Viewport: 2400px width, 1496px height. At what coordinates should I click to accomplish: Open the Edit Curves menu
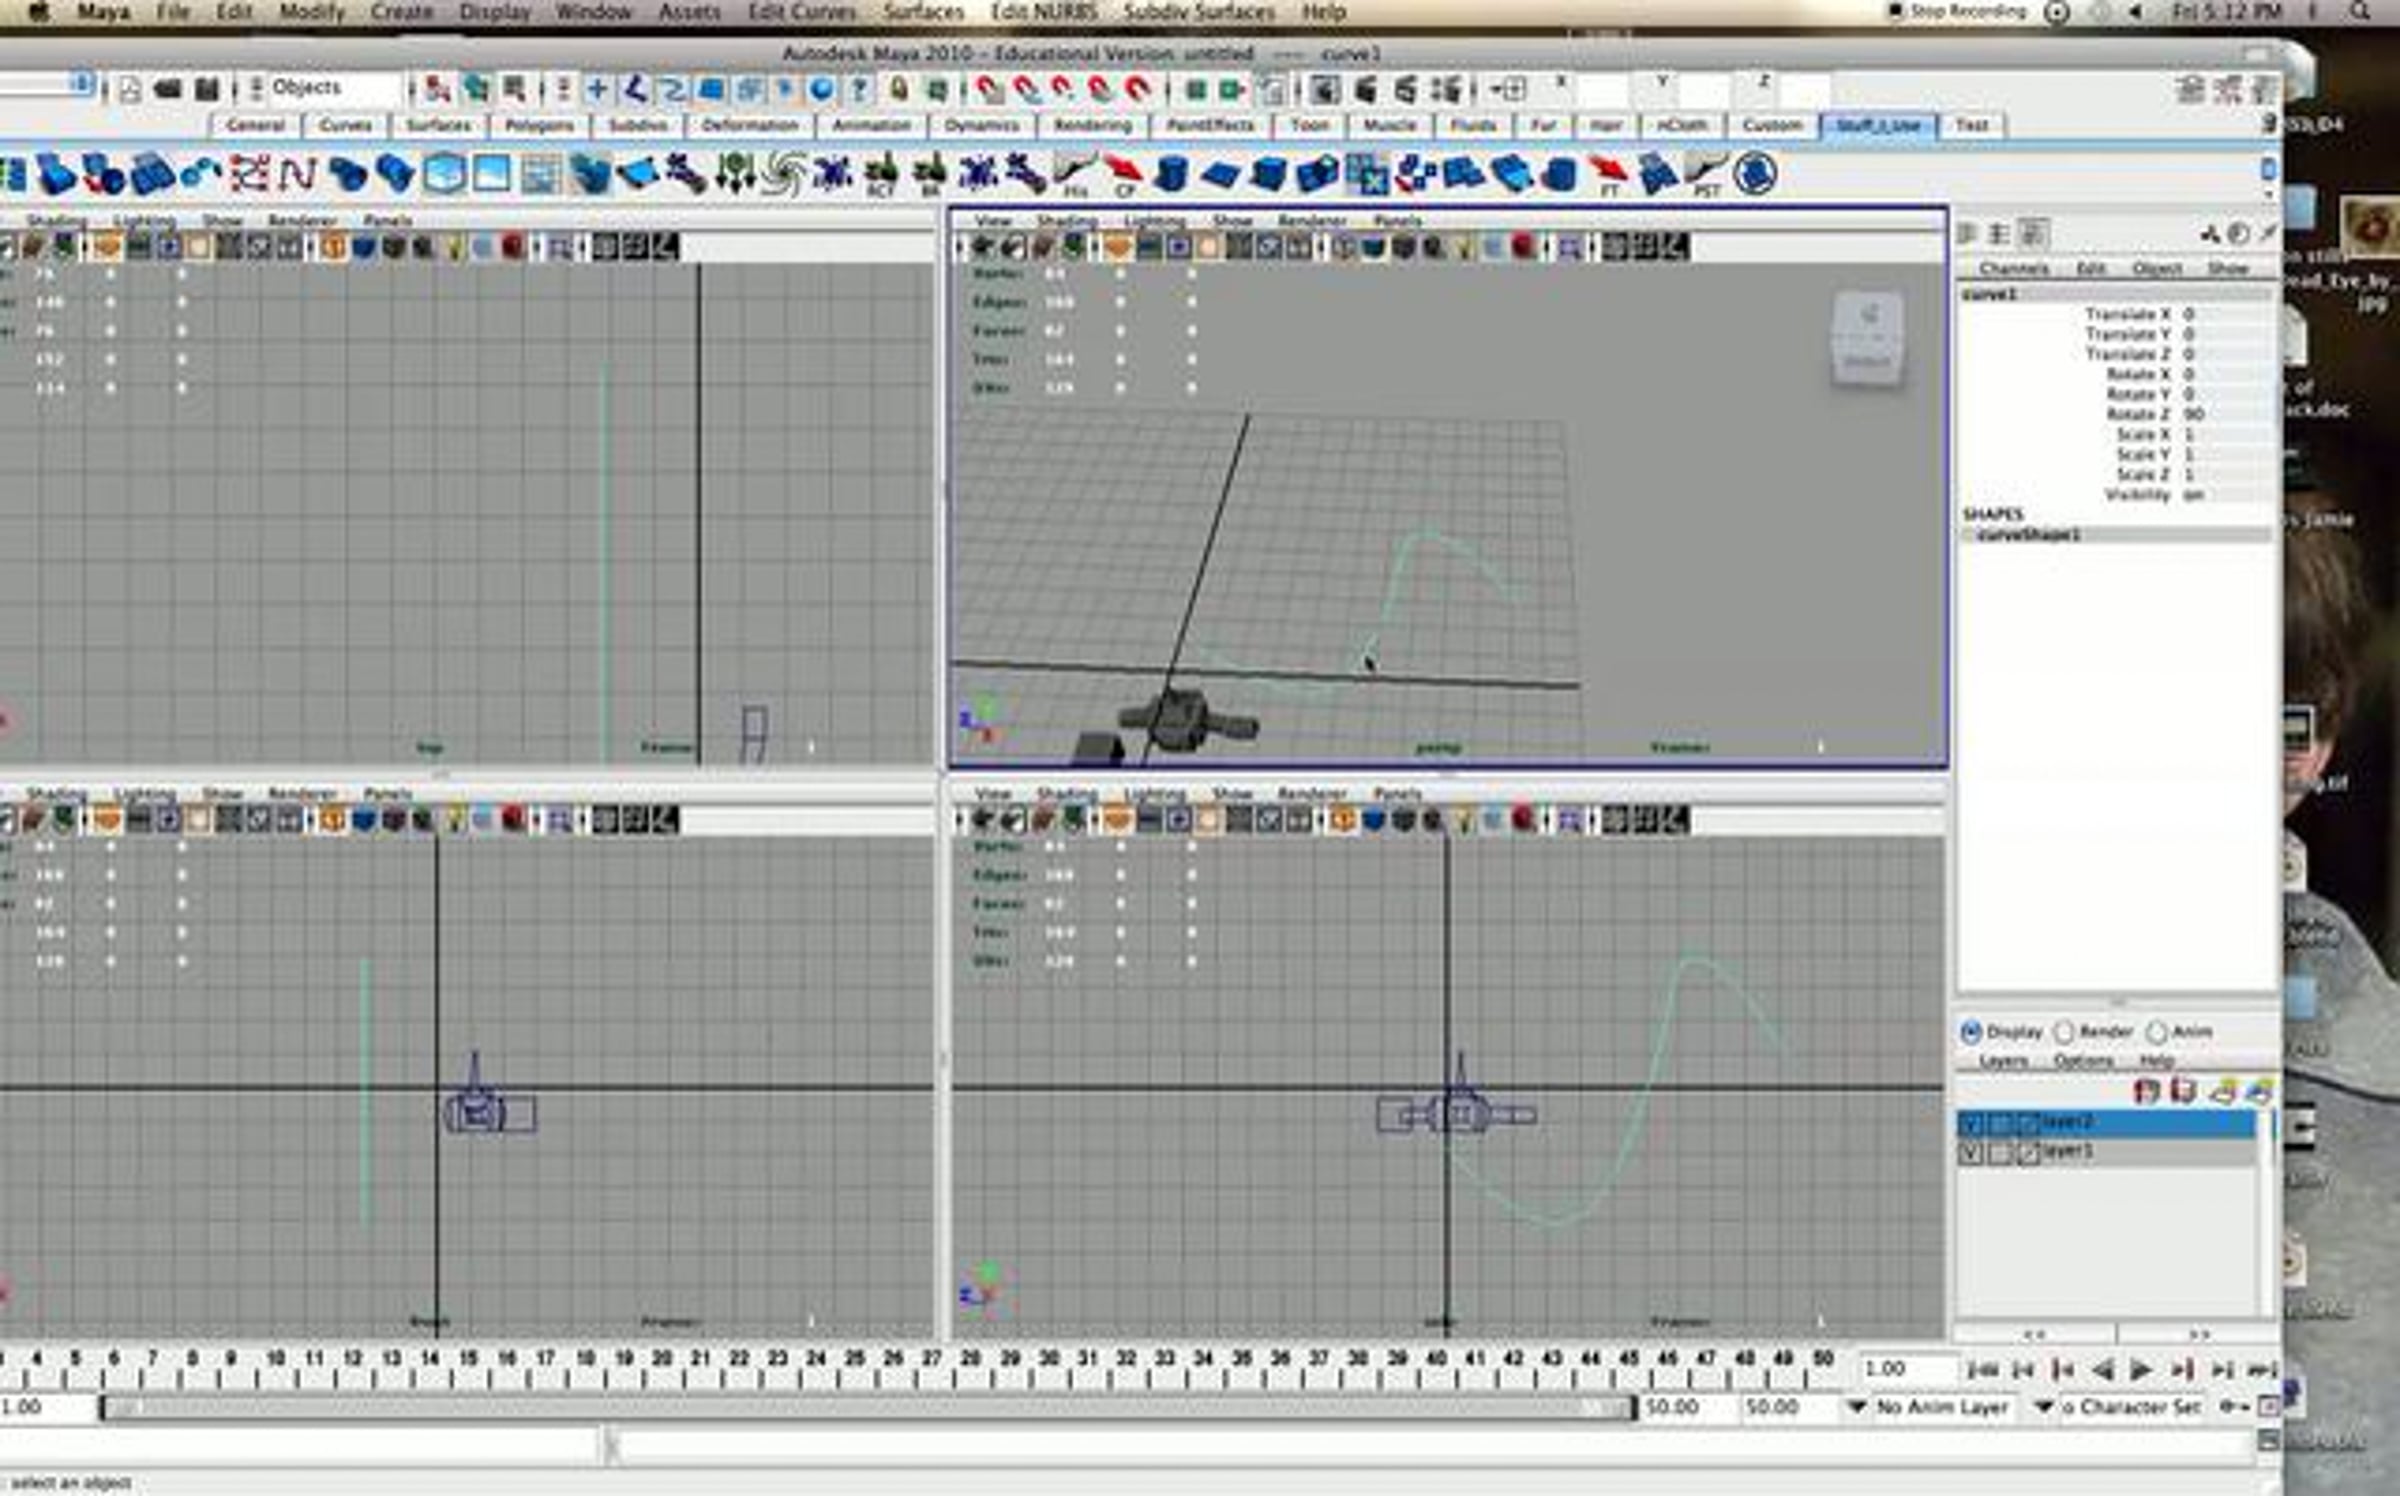pyautogui.click(x=801, y=12)
